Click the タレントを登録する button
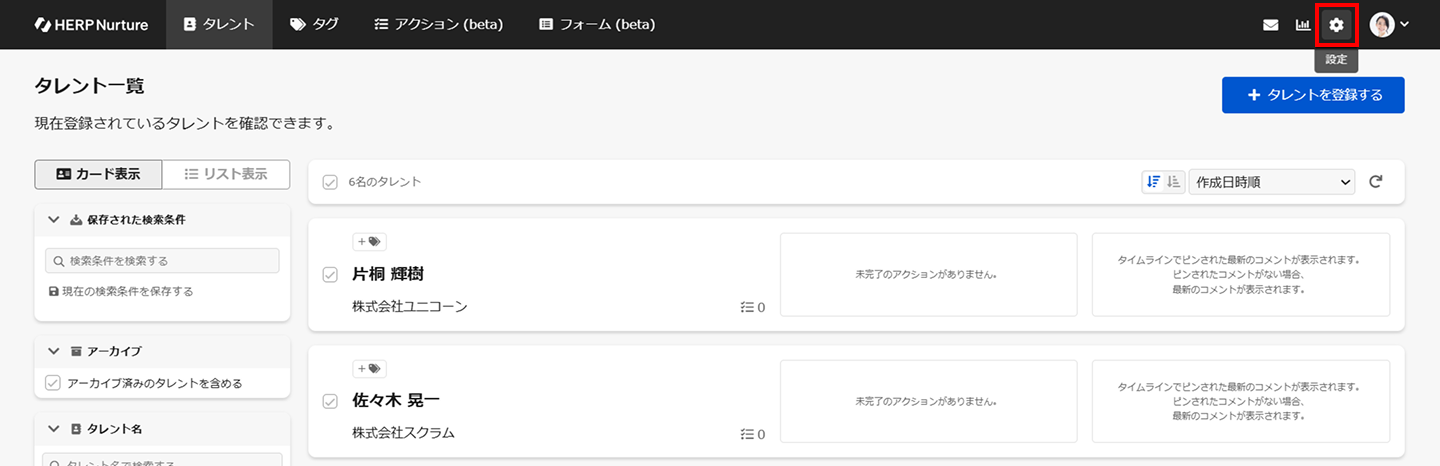Viewport: 1440px width, 466px height. [1313, 95]
